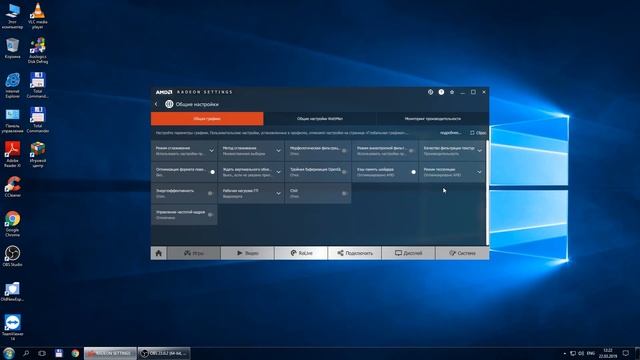Switch to OBS taskbar window button
The height and width of the screenshot is (360, 640).
point(164,353)
